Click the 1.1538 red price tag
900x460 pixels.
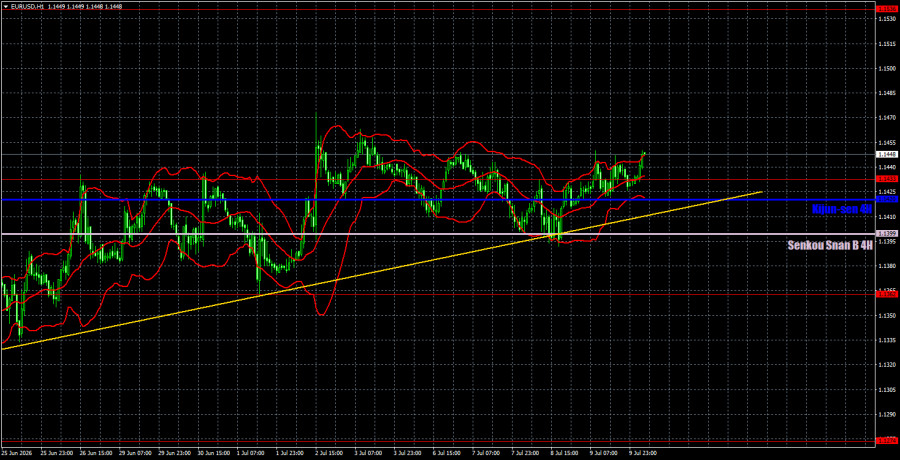tap(887, 9)
